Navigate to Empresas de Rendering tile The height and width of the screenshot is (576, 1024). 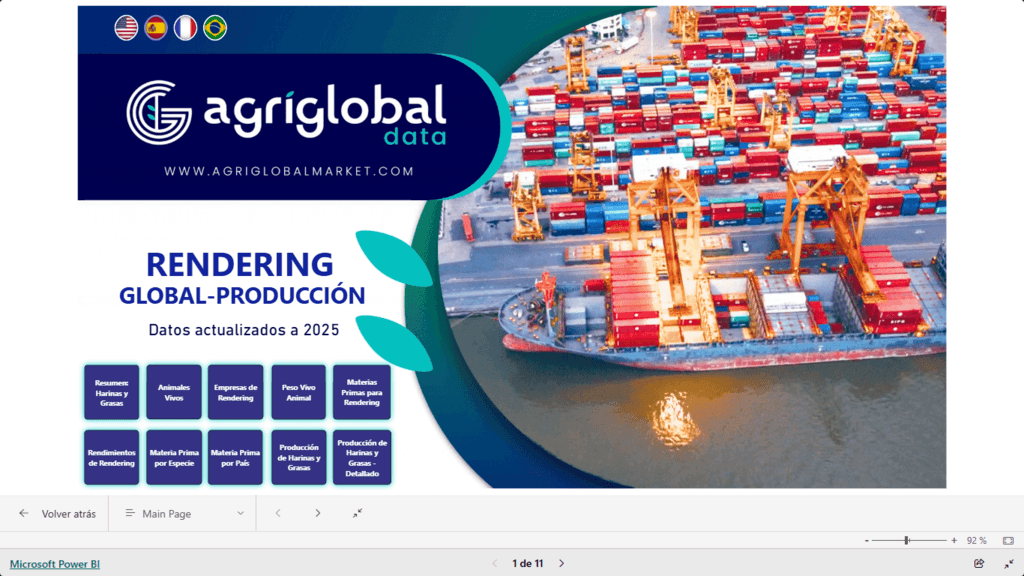click(236, 392)
